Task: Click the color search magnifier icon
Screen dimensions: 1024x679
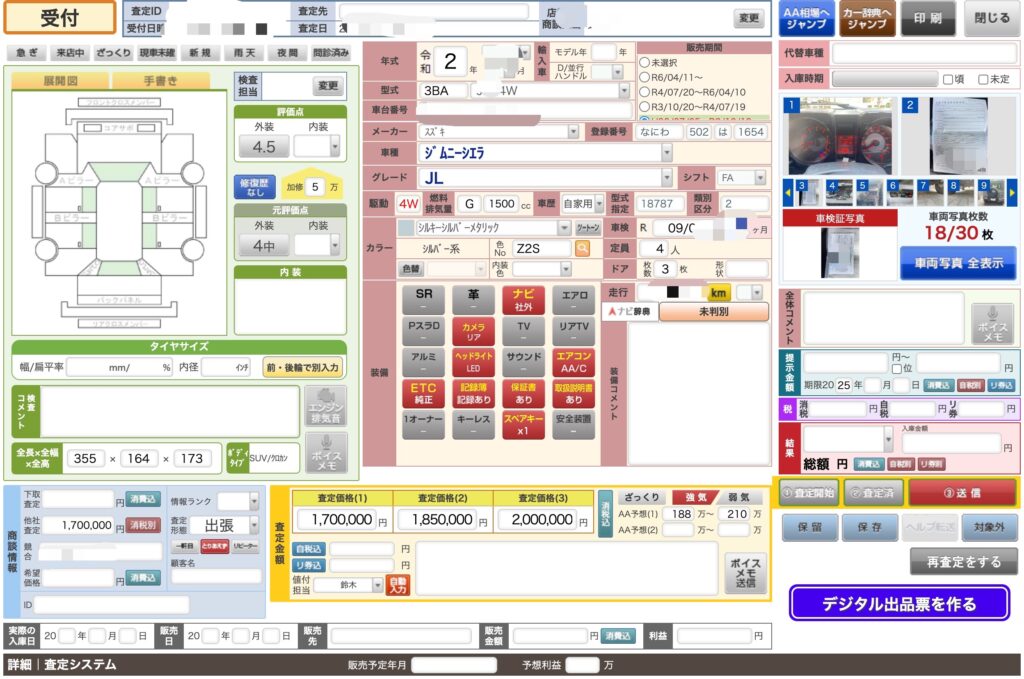Action: tap(582, 248)
